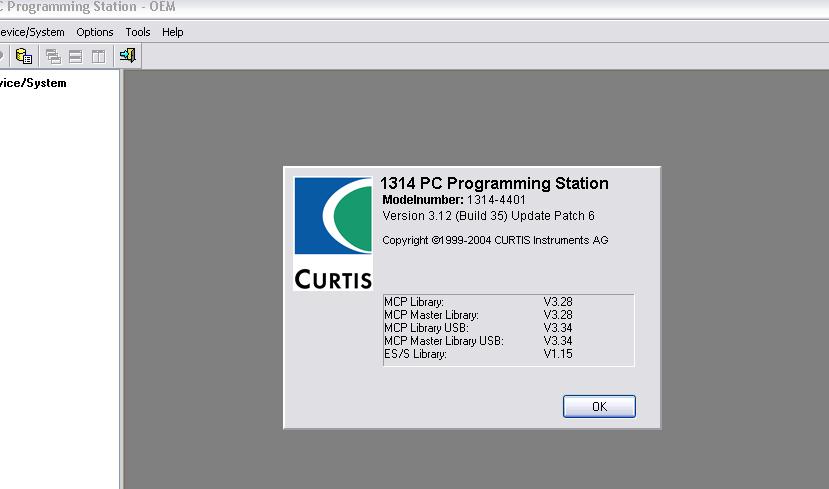The width and height of the screenshot is (829, 489).
Task: Click the Curtis Instruments copyright line
Action: coord(495,240)
